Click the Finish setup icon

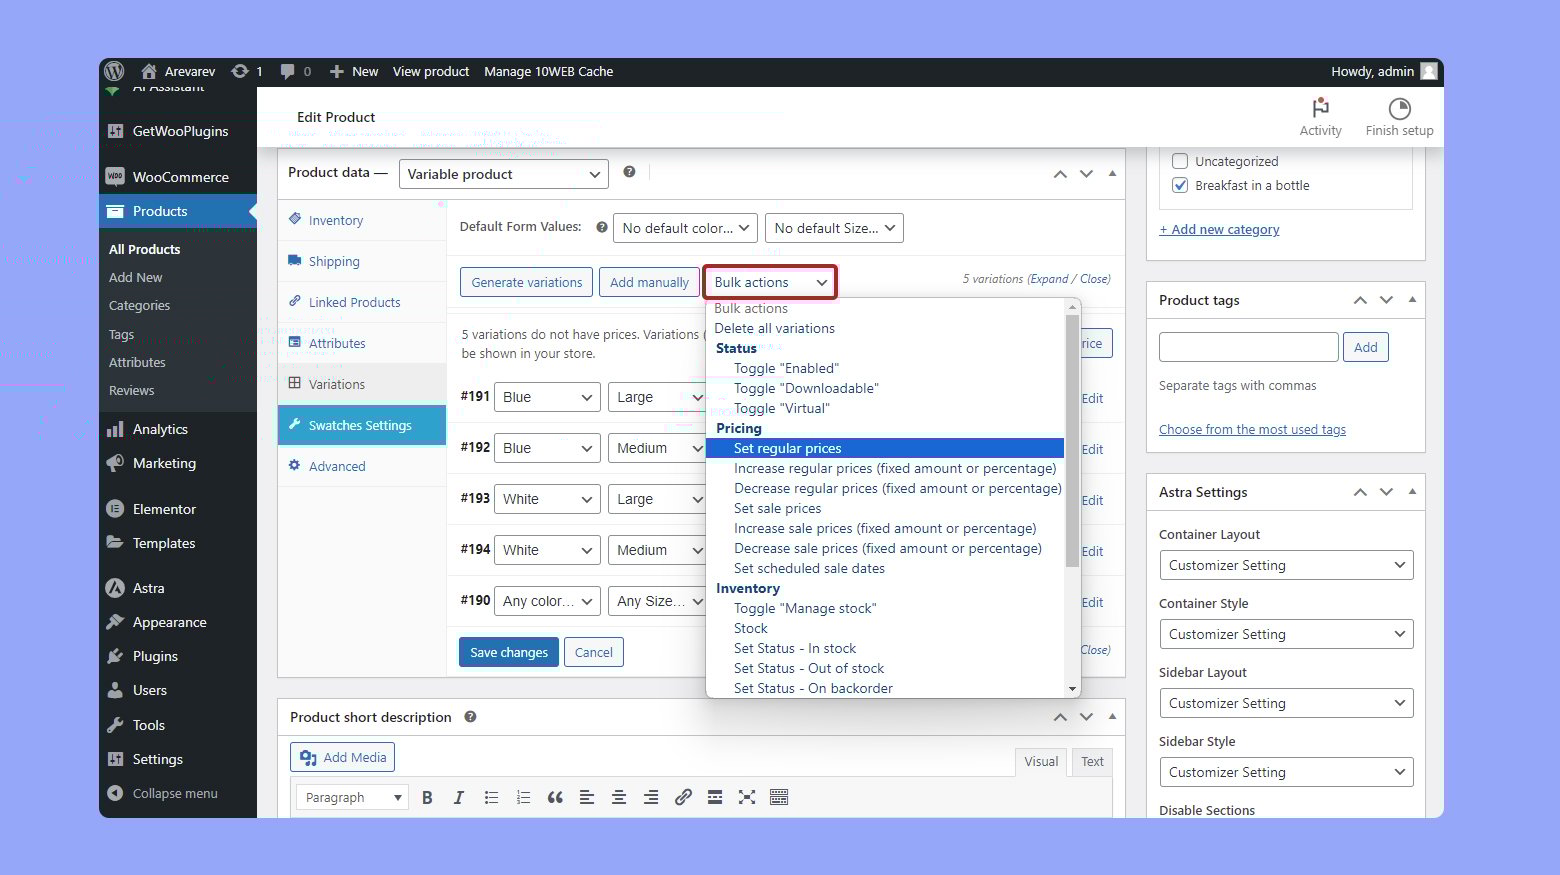click(1399, 108)
